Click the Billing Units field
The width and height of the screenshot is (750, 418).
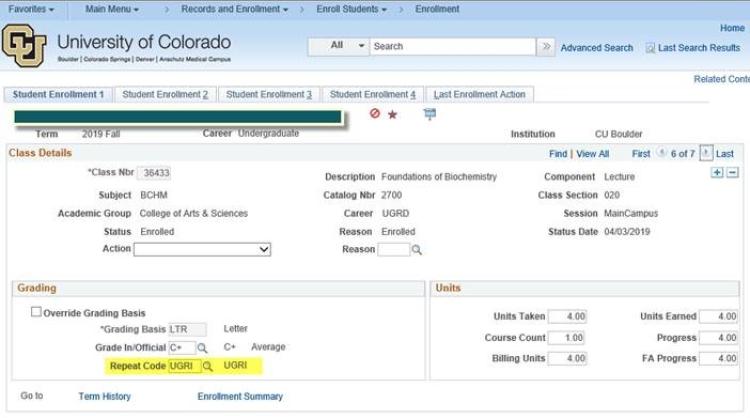pos(568,358)
